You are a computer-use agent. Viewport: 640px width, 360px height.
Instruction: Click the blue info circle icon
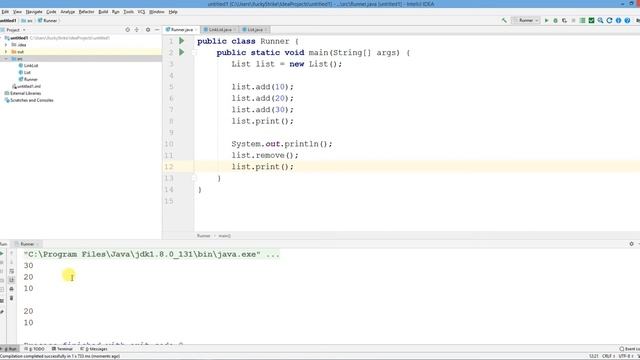coord(618,20)
